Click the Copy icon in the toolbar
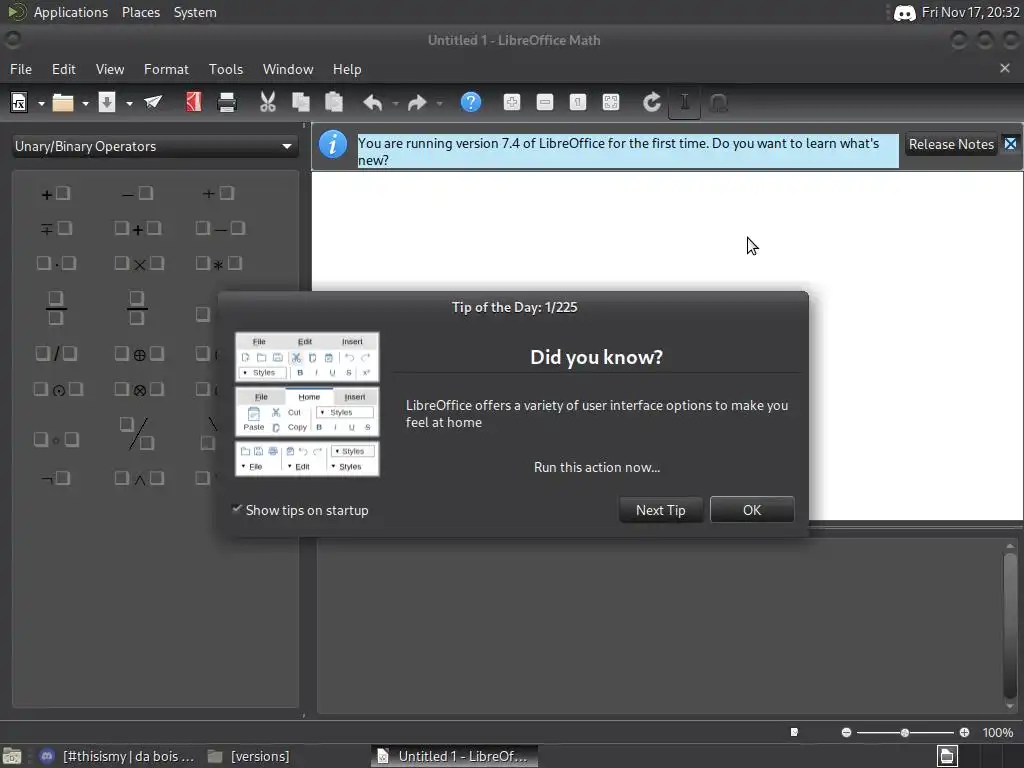Screen dimensions: 1024x768 tap(300, 102)
